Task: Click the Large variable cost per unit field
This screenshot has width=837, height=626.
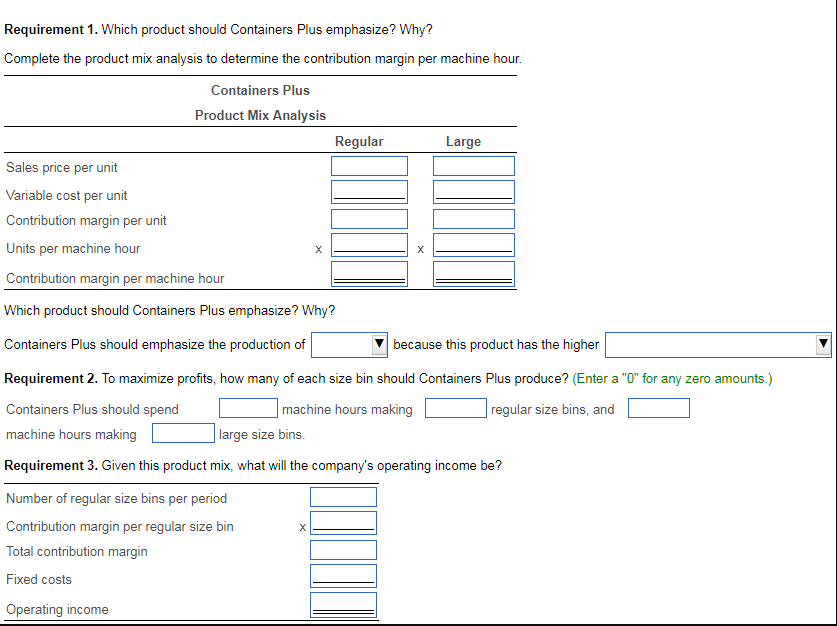Action: point(473,190)
